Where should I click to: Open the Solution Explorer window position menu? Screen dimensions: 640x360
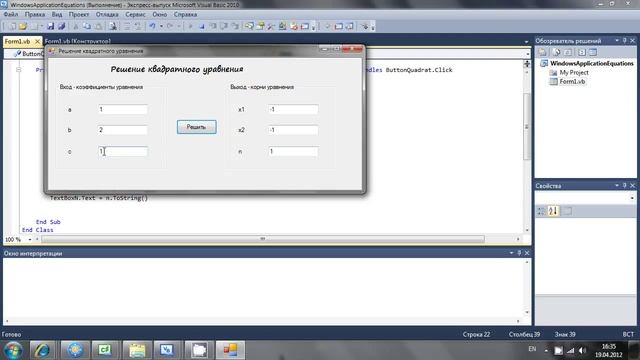617,41
